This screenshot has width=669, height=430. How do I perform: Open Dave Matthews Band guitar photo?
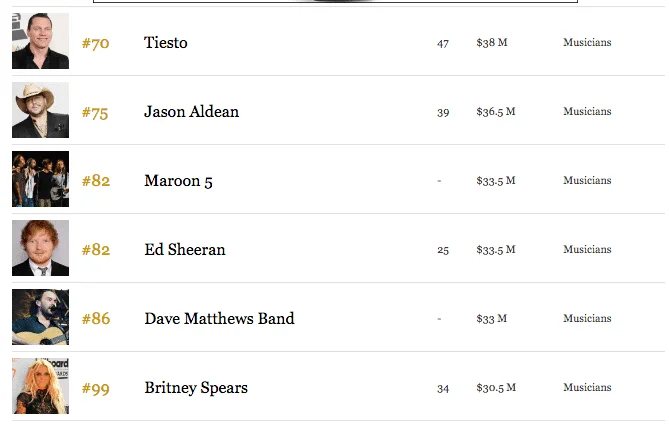40,317
